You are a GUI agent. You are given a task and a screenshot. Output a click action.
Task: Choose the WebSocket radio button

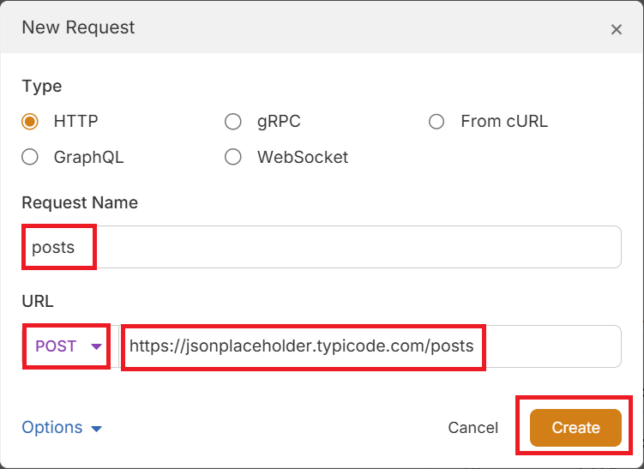coord(233,157)
